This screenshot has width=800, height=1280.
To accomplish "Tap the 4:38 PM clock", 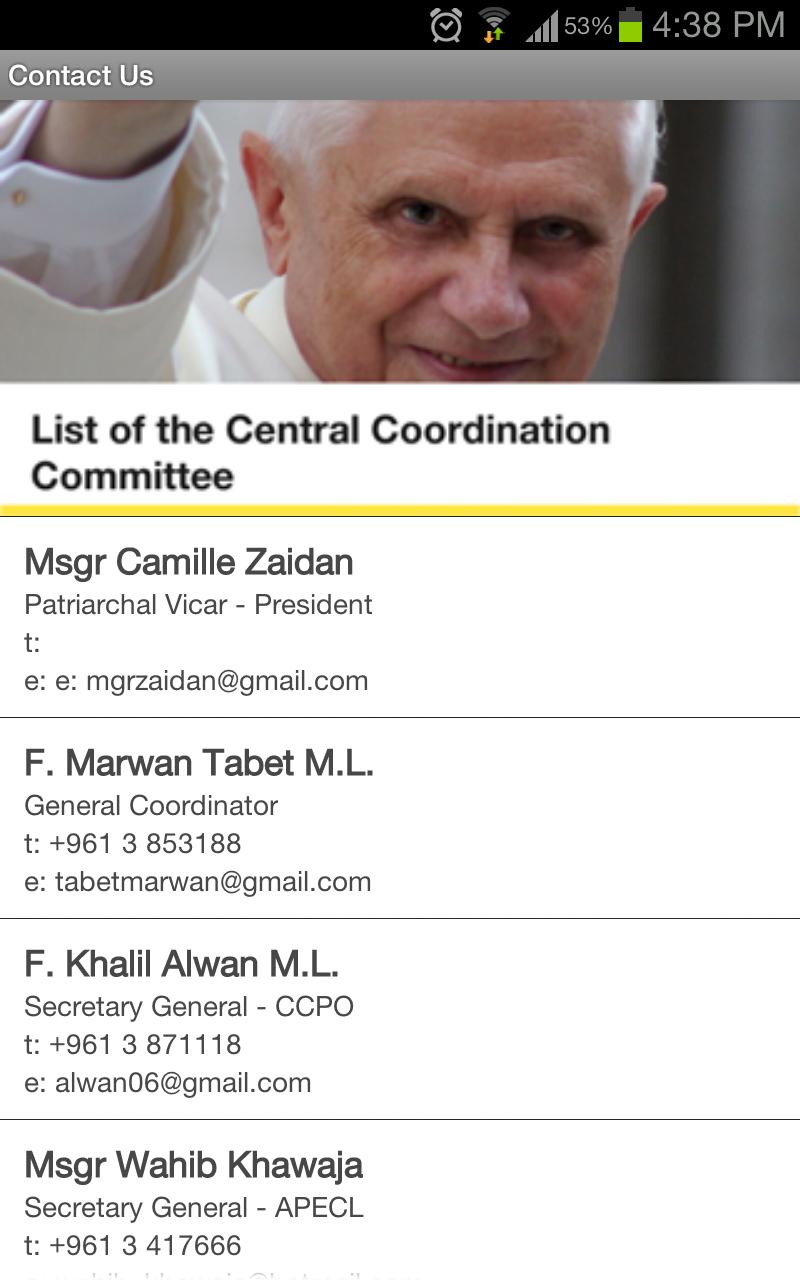I will (718, 25).
